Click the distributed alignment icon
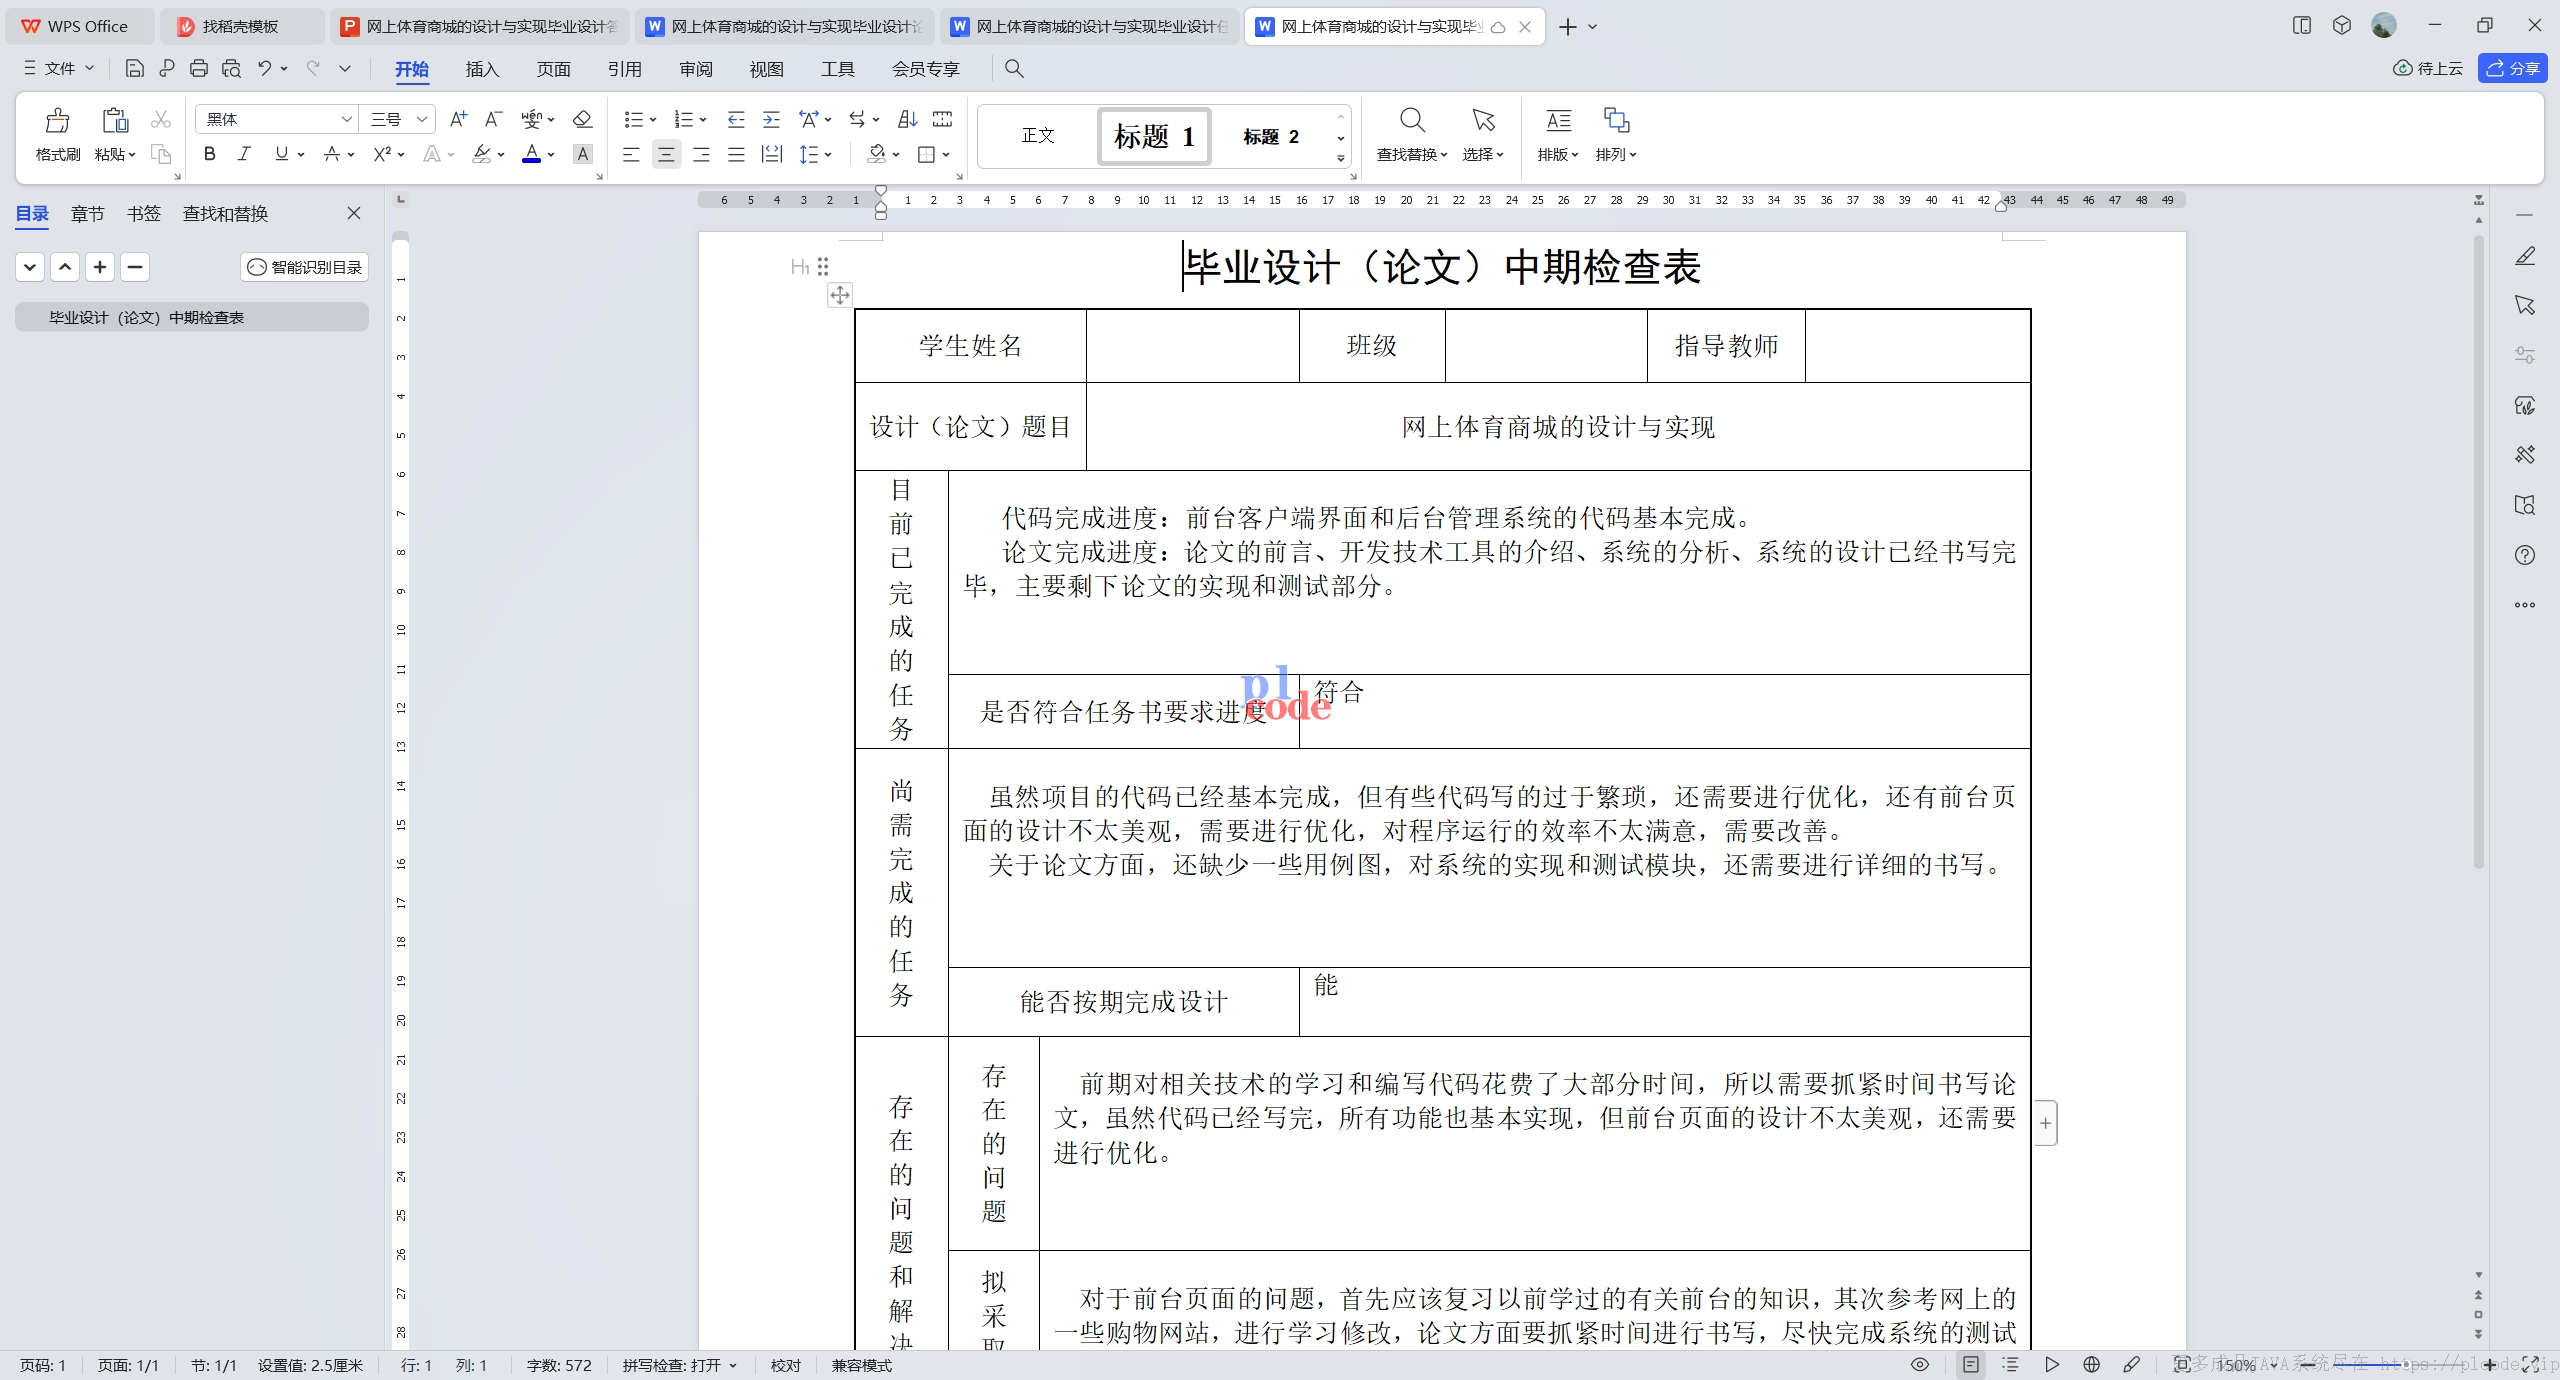The width and height of the screenshot is (2560, 1380). (x=771, y=154)
